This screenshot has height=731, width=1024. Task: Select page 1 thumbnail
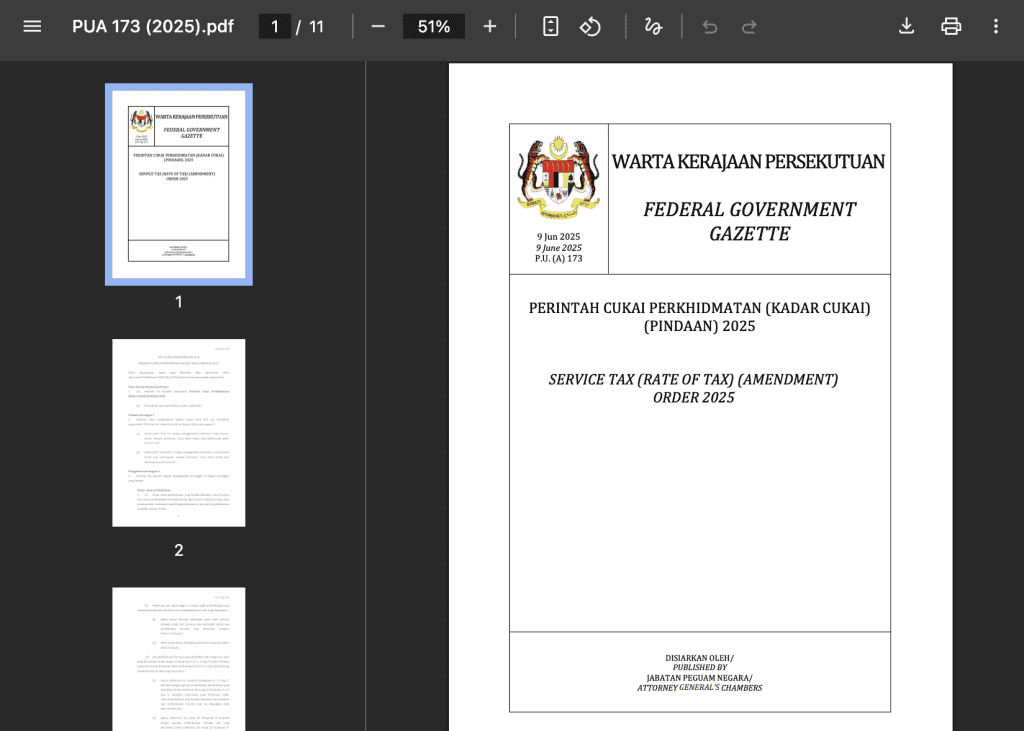click(x=179, y=184)
